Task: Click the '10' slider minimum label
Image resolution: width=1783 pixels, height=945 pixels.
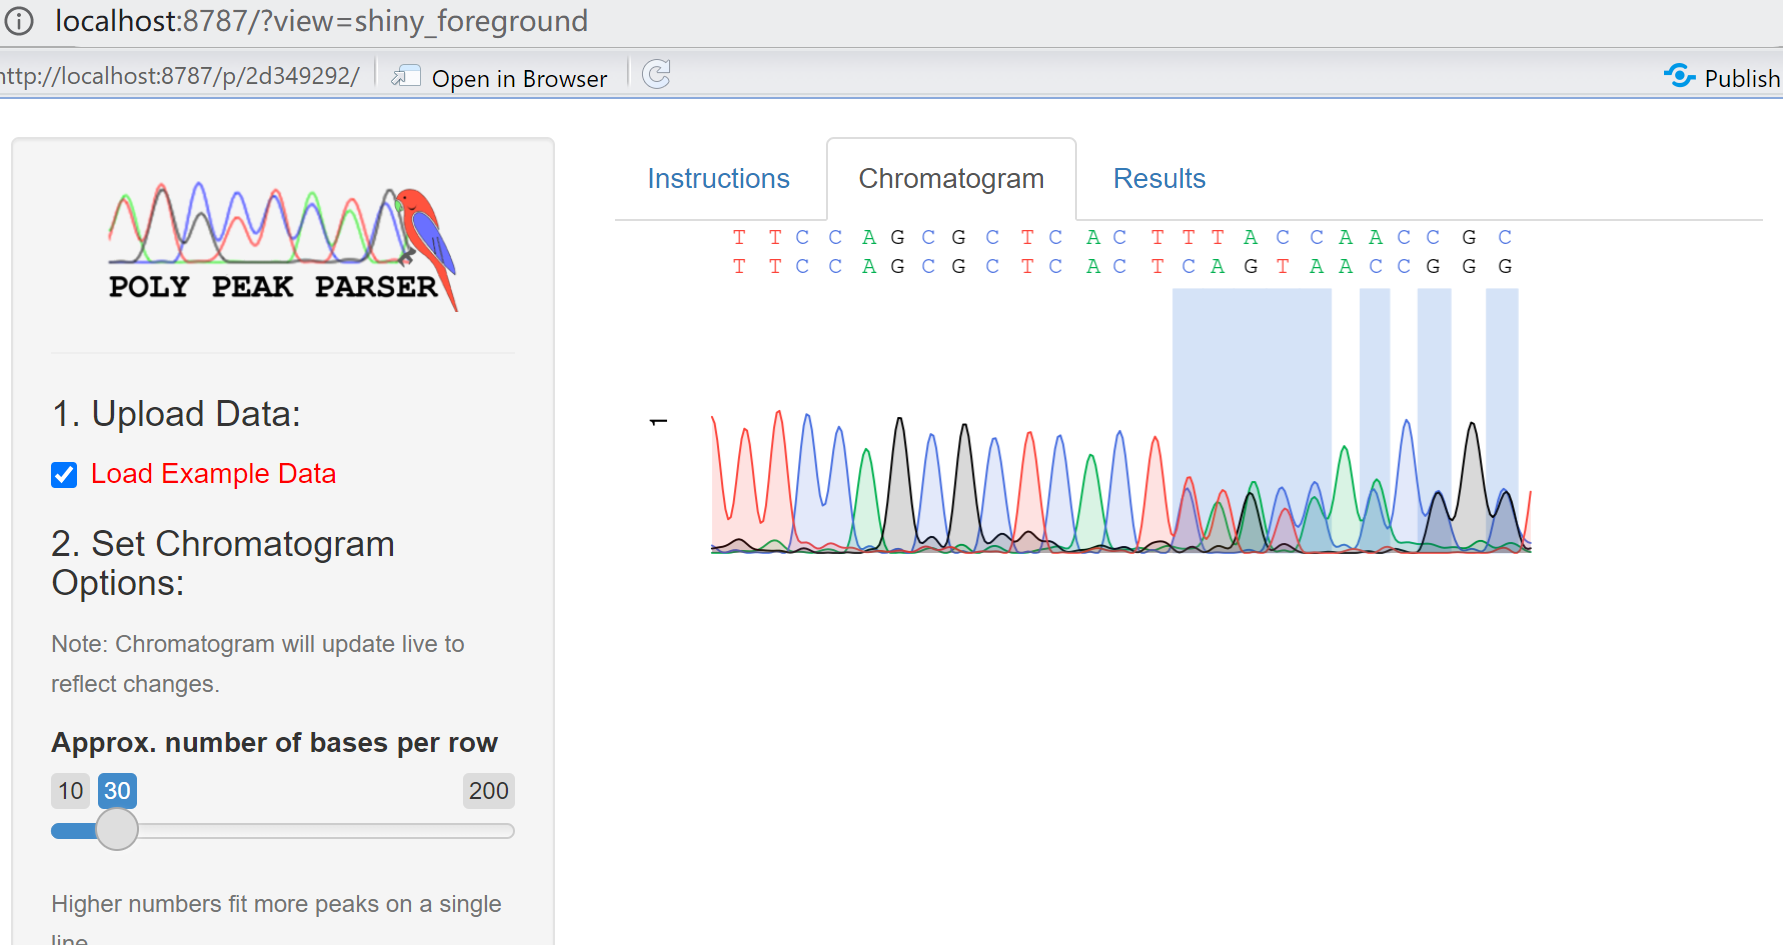Action: [x=70, y=790]
